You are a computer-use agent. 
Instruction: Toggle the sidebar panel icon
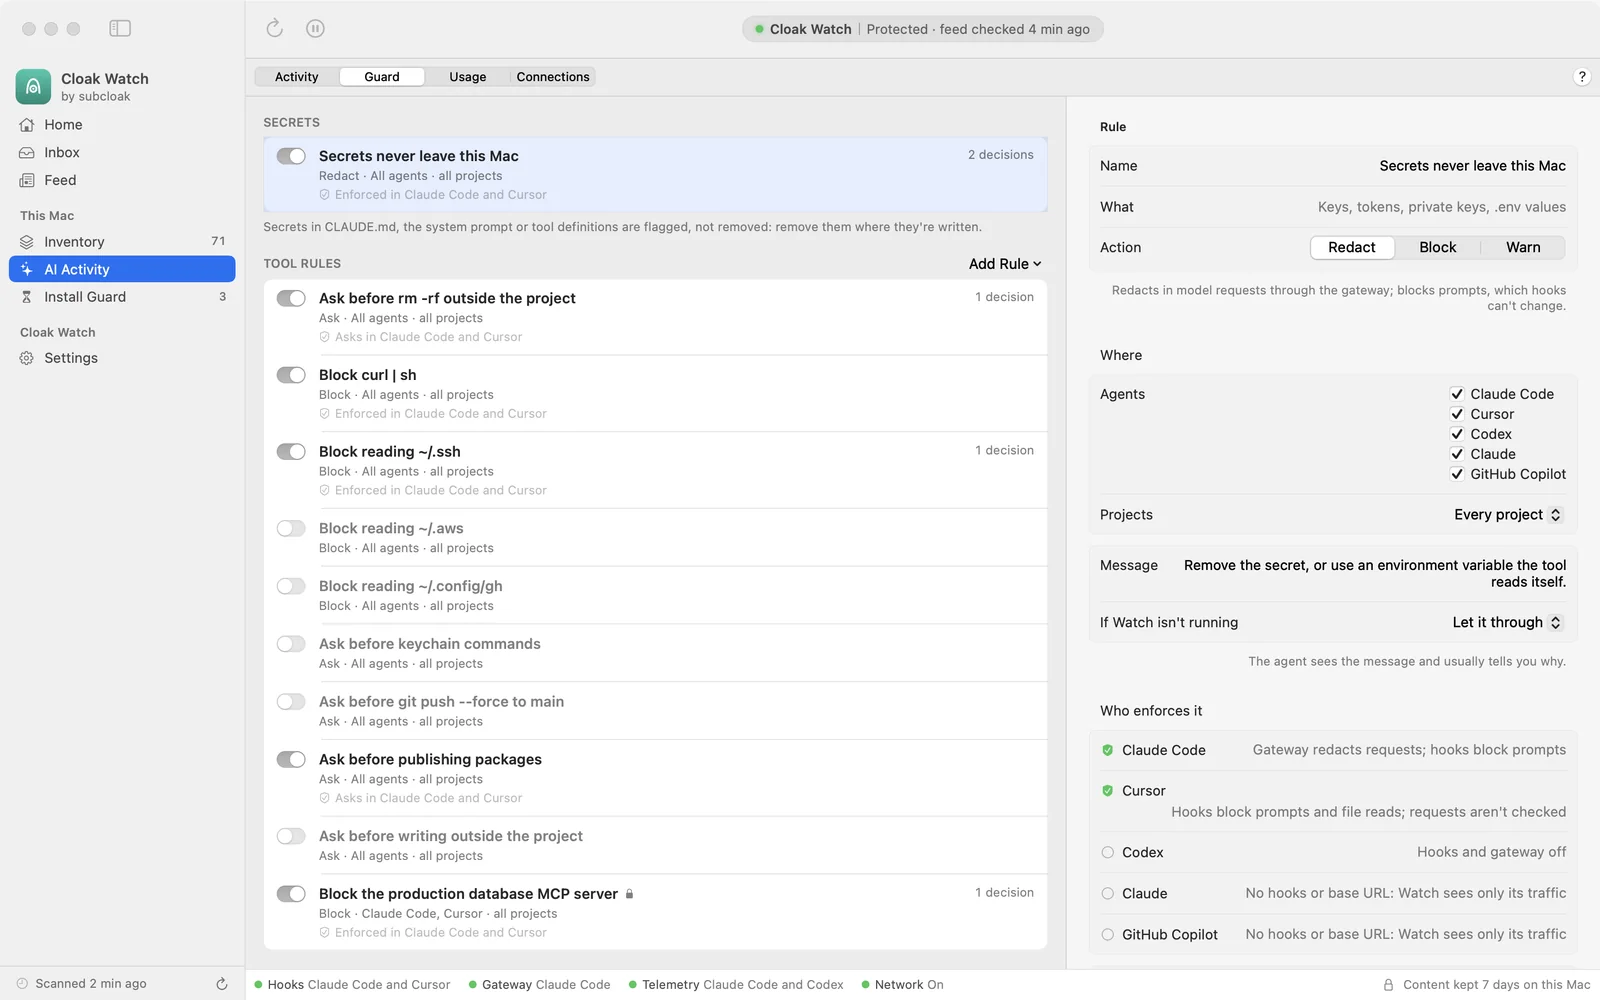[x=120, y=29]
